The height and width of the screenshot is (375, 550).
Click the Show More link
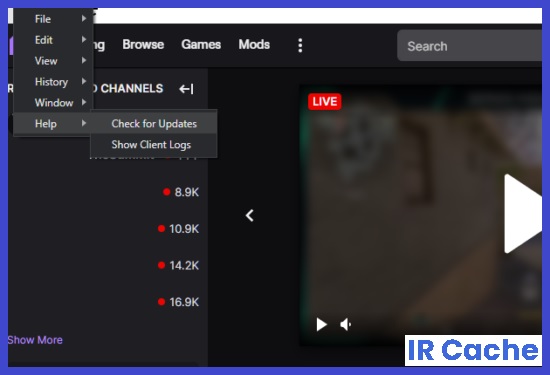pos(35,340)
